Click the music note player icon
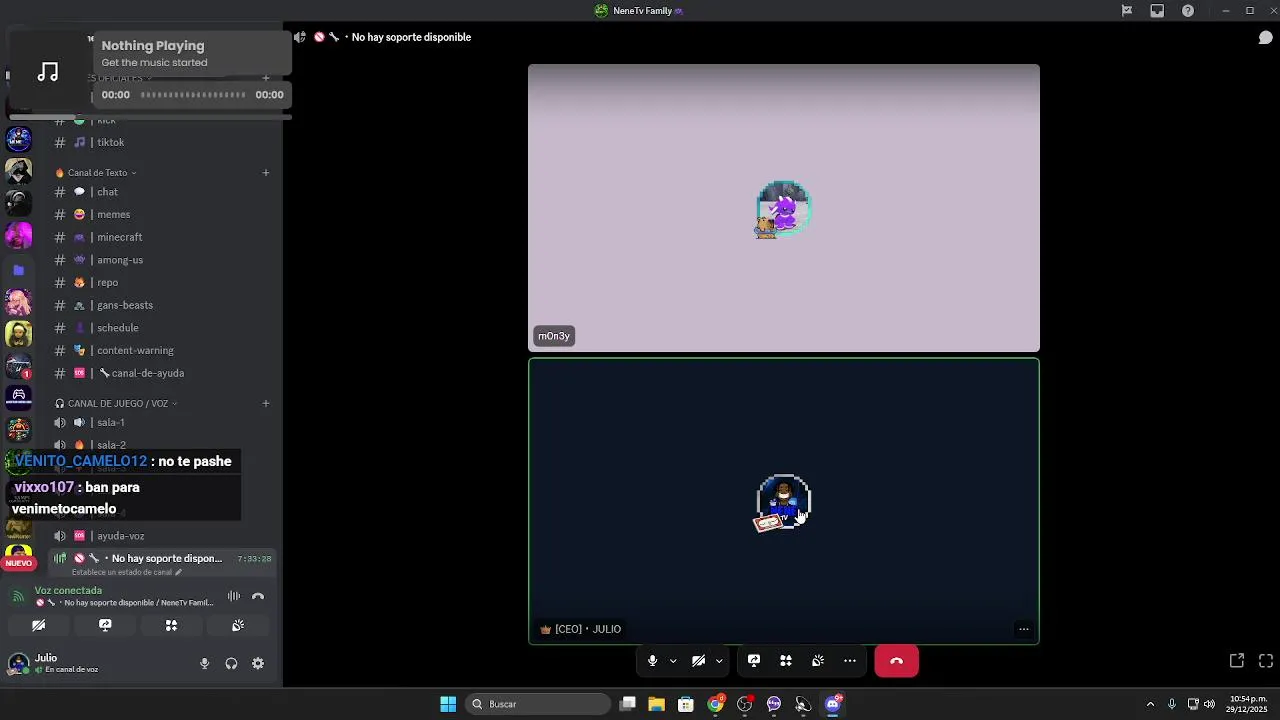Screen dimensions: 1280x720 48,72
